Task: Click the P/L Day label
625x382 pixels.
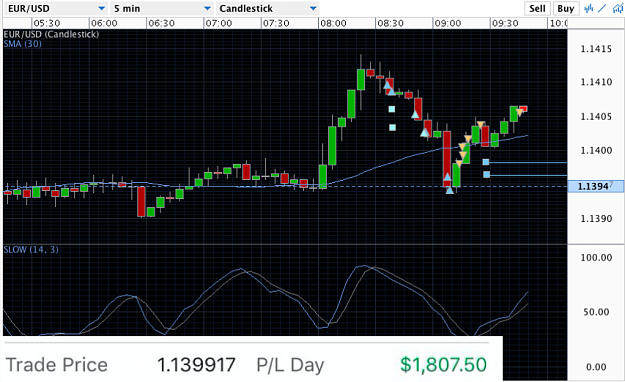Action: 291,365
